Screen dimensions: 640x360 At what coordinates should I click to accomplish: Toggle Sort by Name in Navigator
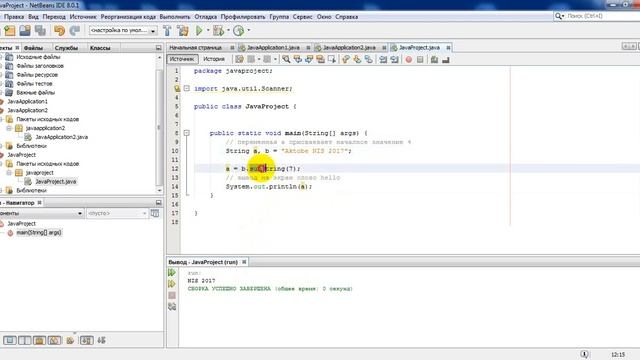(x=86, y=340)
